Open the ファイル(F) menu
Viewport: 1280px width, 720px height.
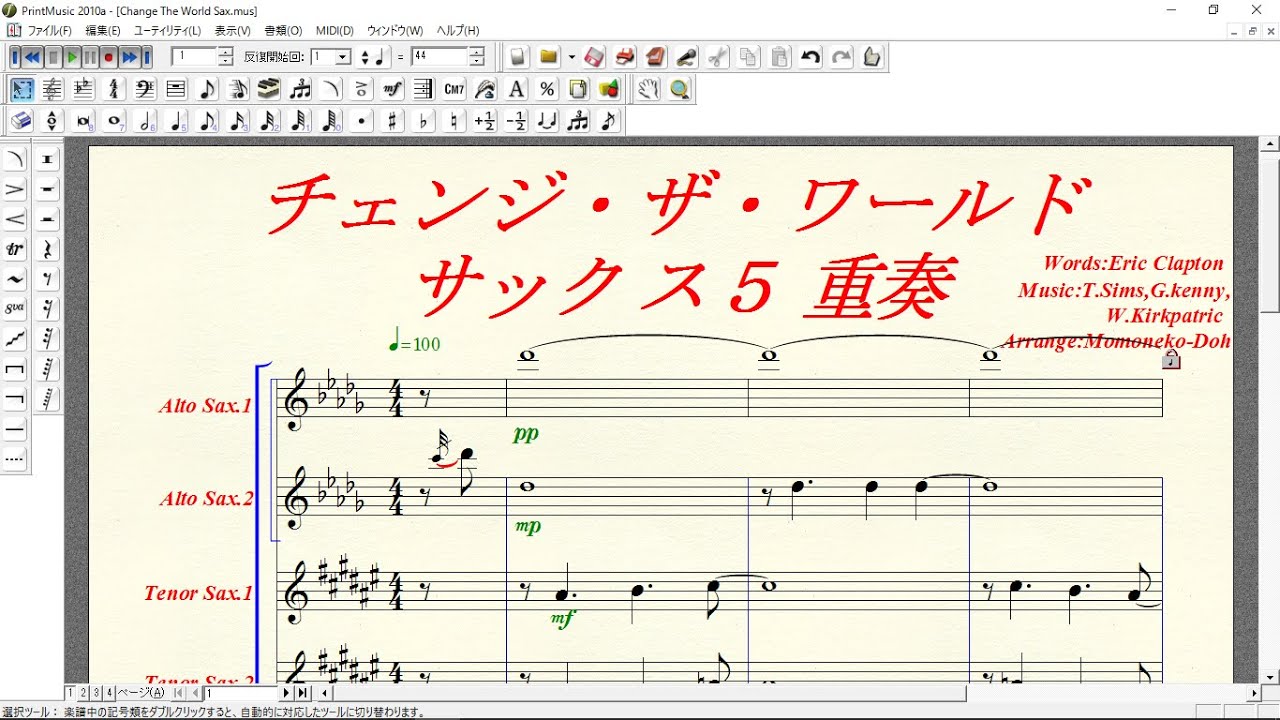pos(50,30)
